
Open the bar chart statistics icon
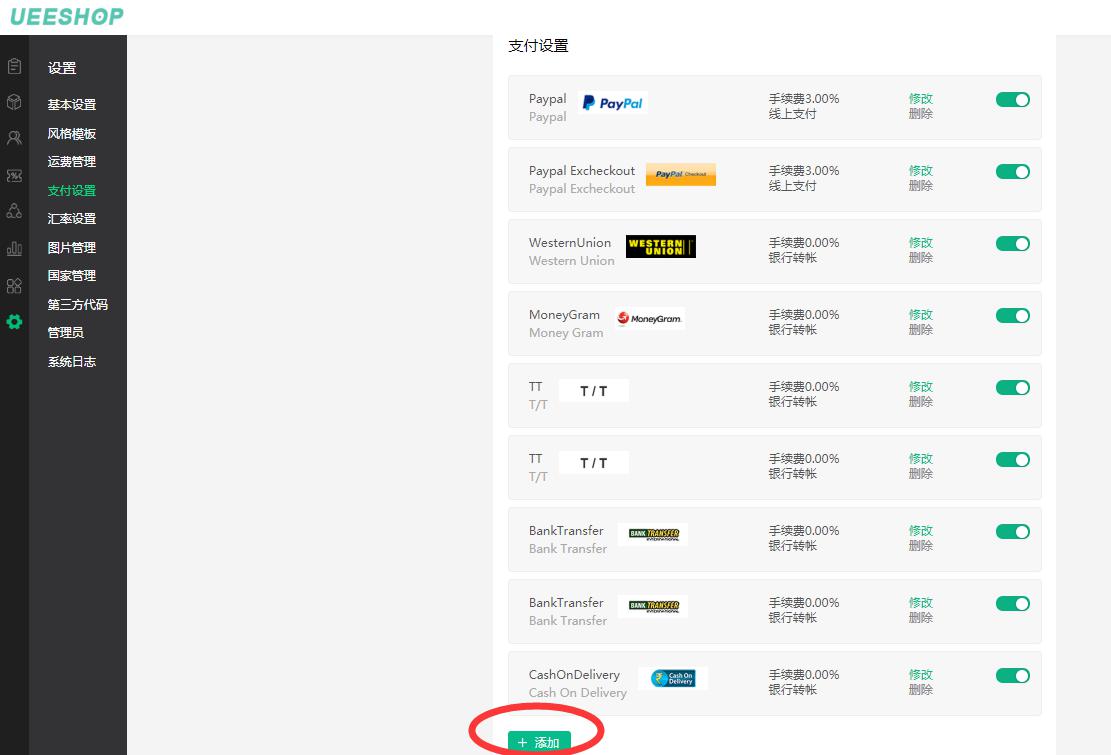14,249
